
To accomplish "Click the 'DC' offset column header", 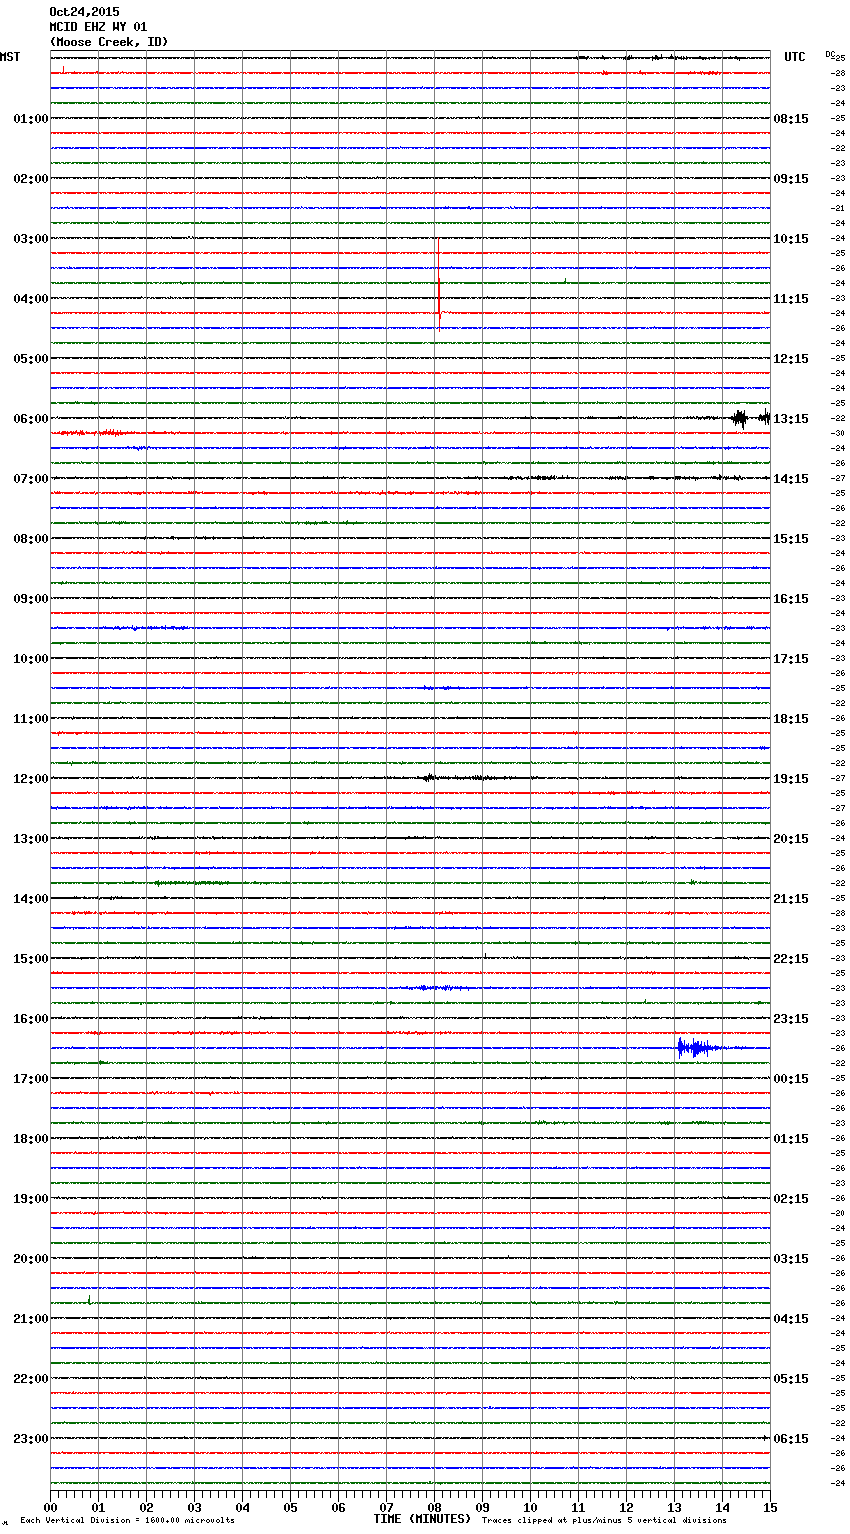I will click(x=830, y=54).
